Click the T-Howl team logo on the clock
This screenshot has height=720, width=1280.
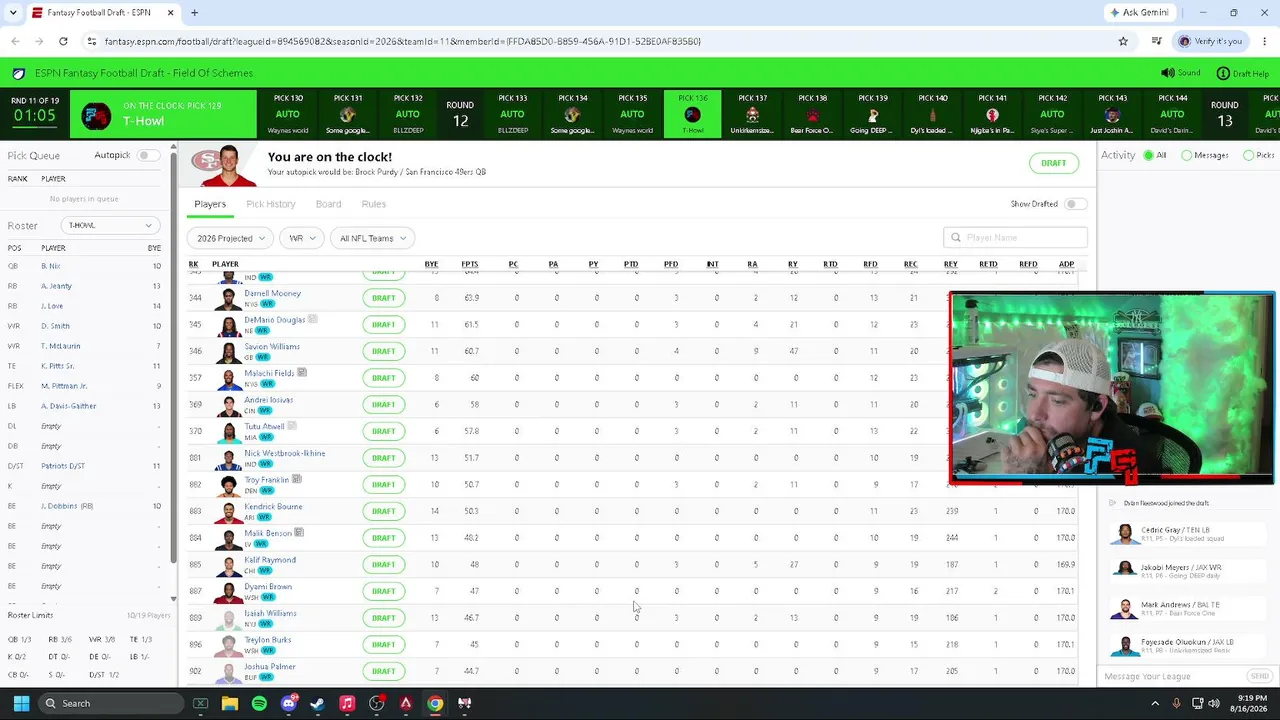(97, 115)
